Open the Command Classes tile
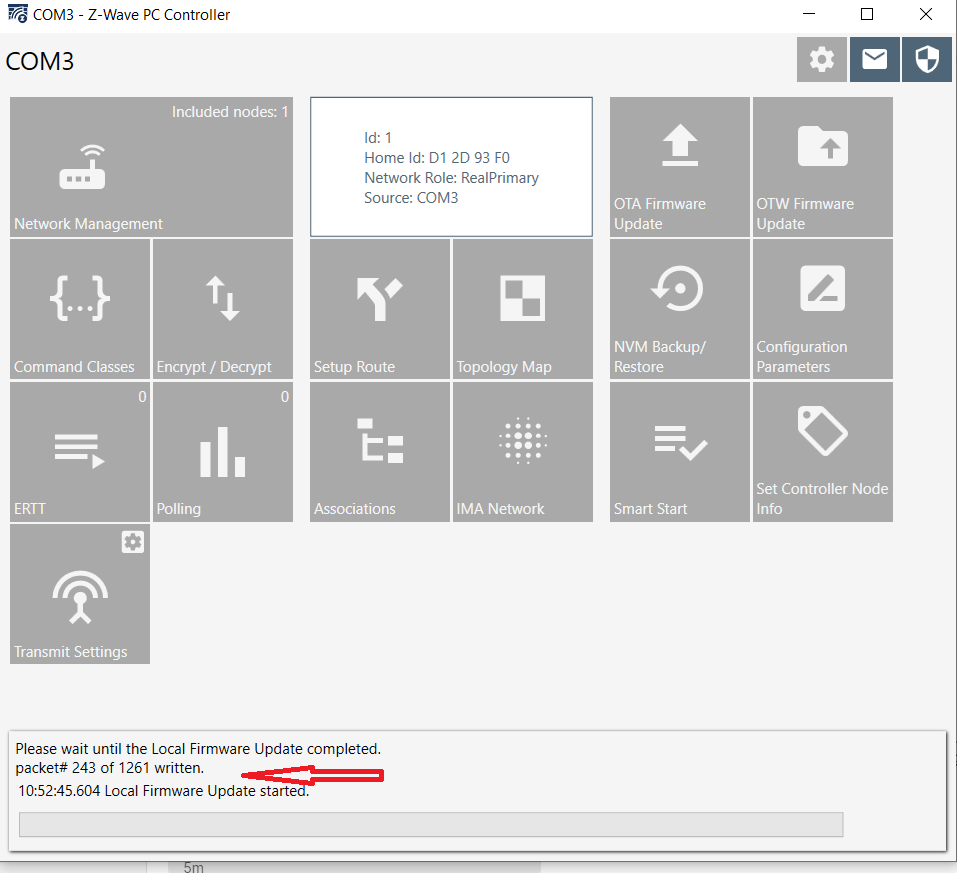 tap(80, 309)
